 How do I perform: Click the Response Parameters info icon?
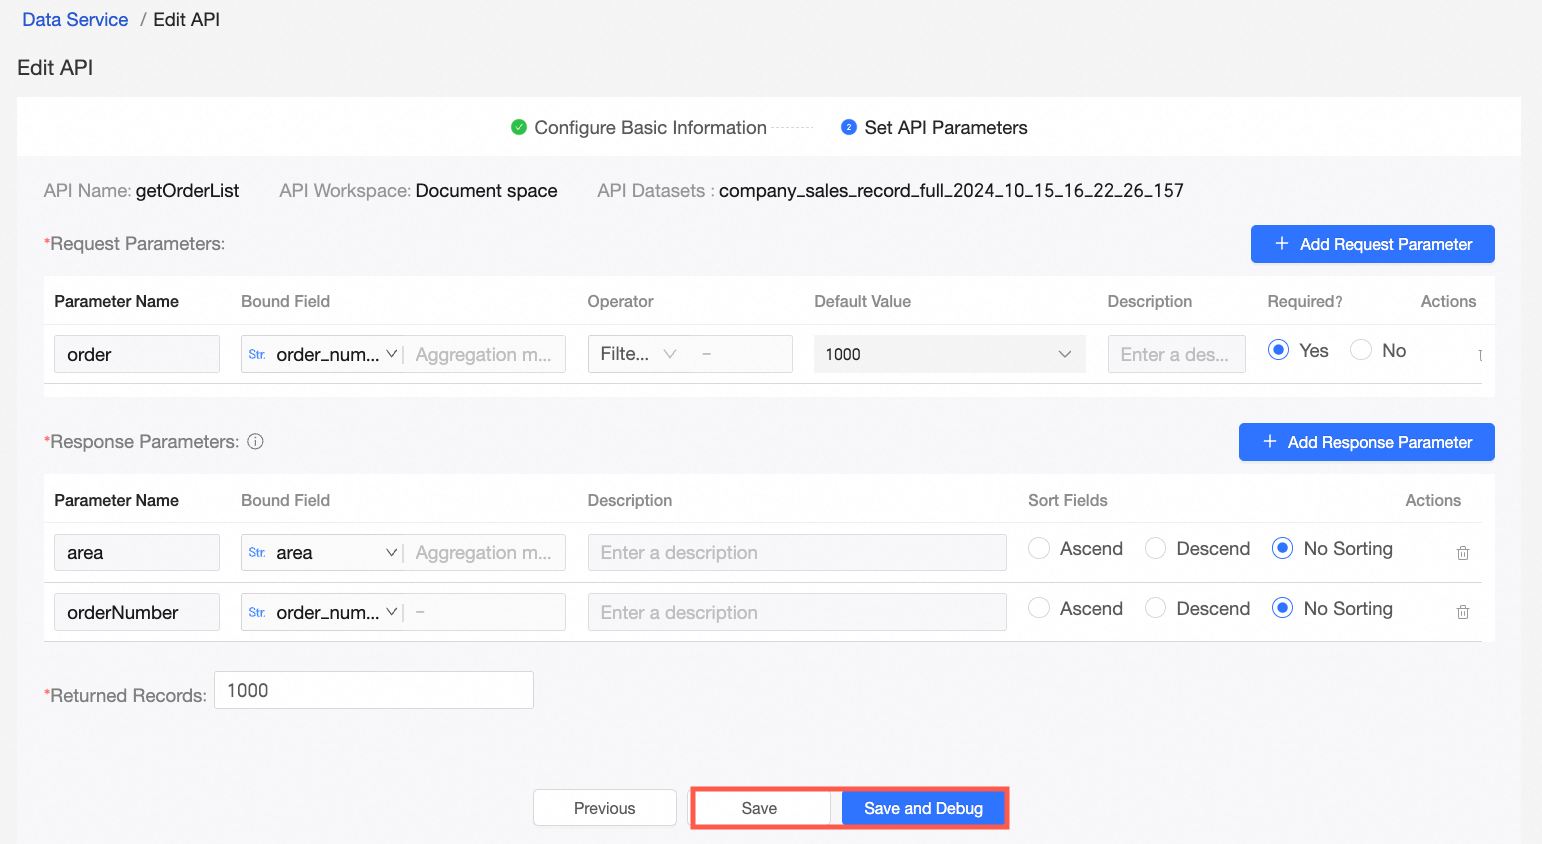255,442
